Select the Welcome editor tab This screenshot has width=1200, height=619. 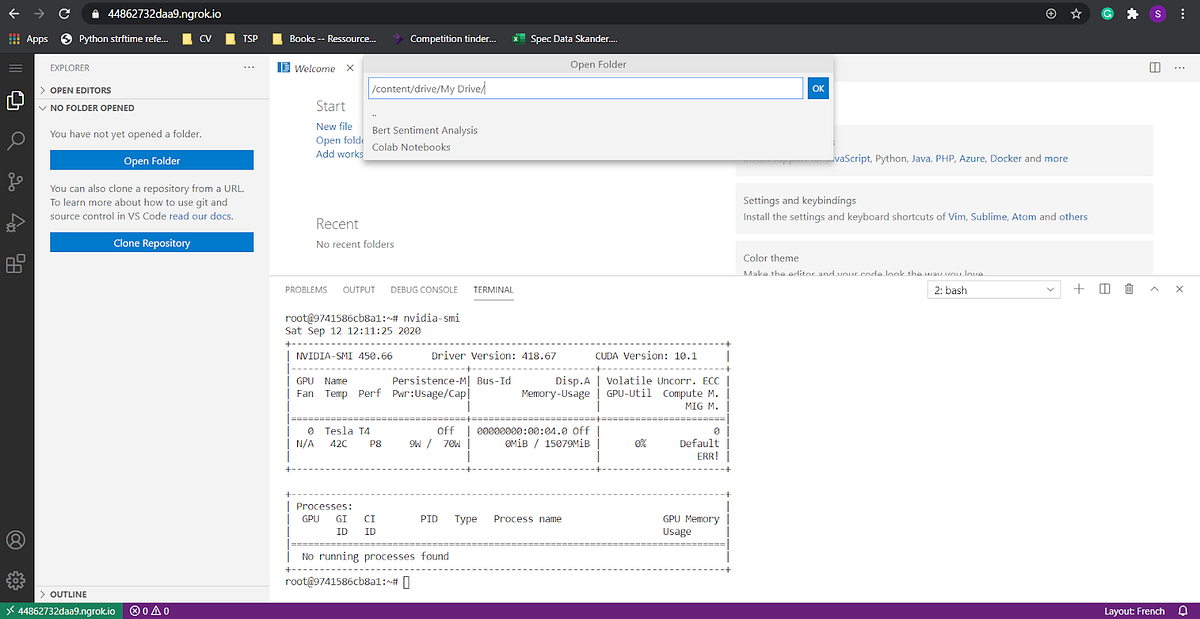point(313,68)
